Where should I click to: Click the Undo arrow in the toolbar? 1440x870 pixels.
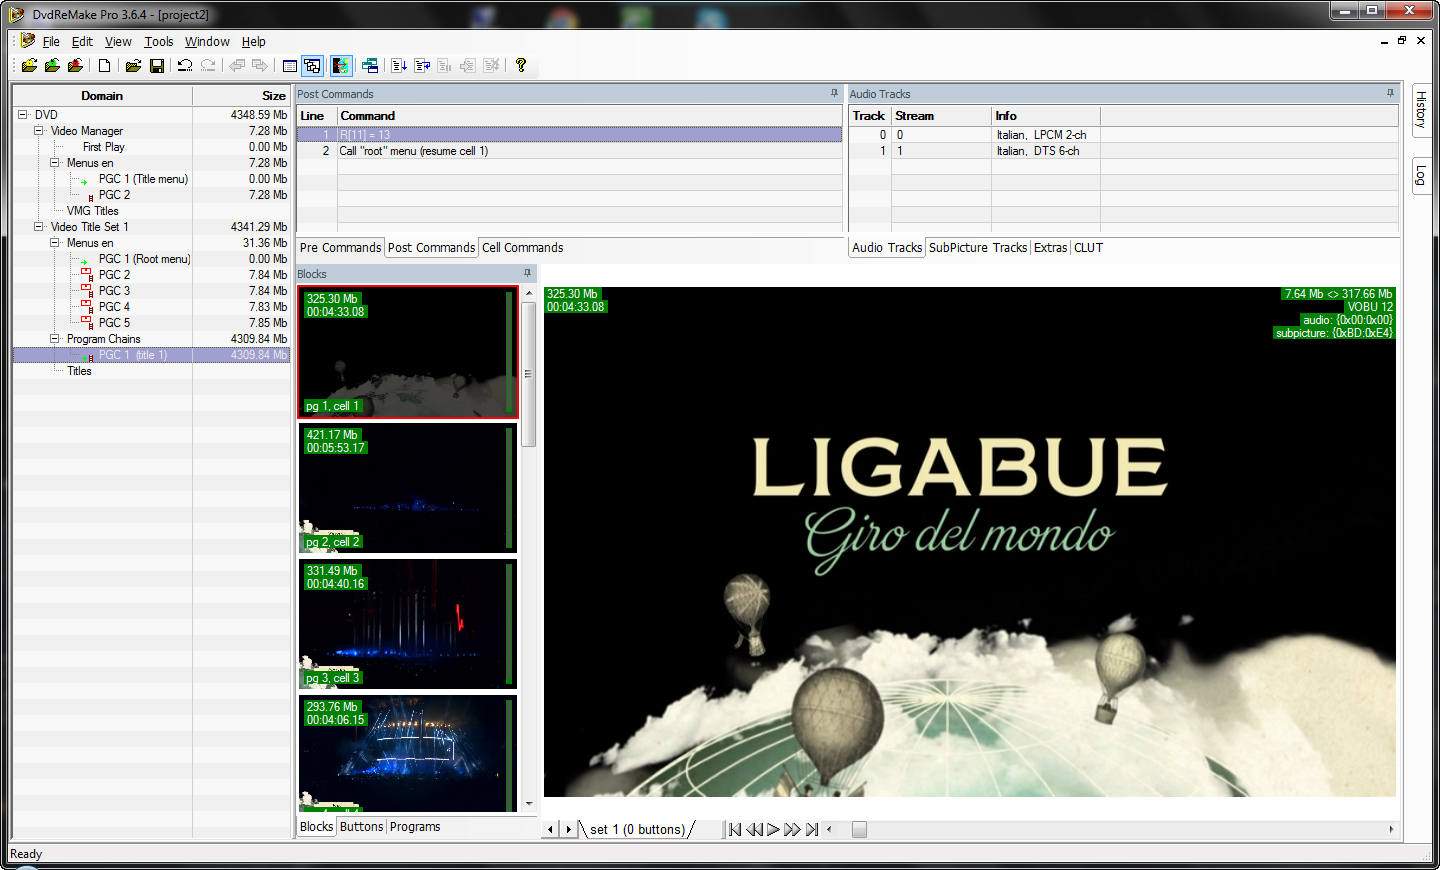185,66
